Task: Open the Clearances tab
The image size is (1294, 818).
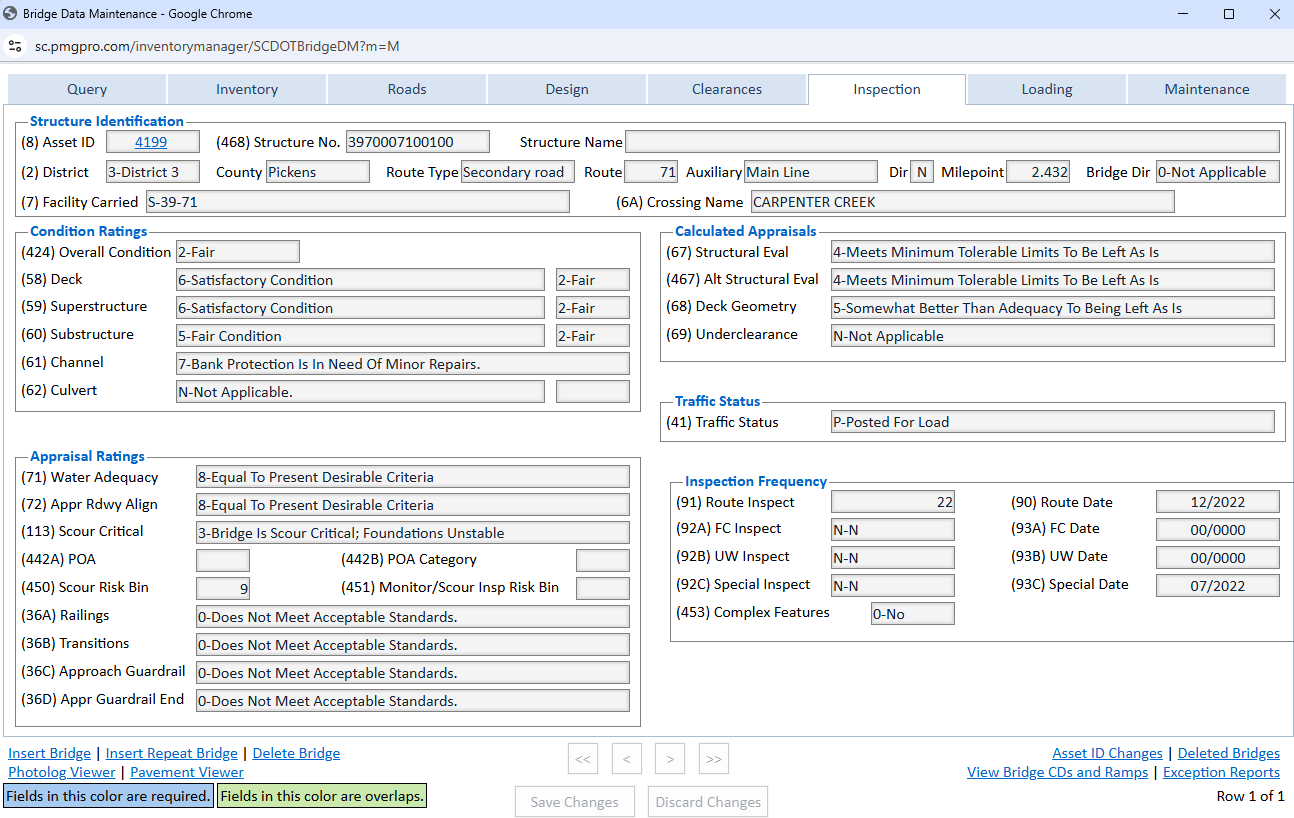Action: tap(727, 89)
